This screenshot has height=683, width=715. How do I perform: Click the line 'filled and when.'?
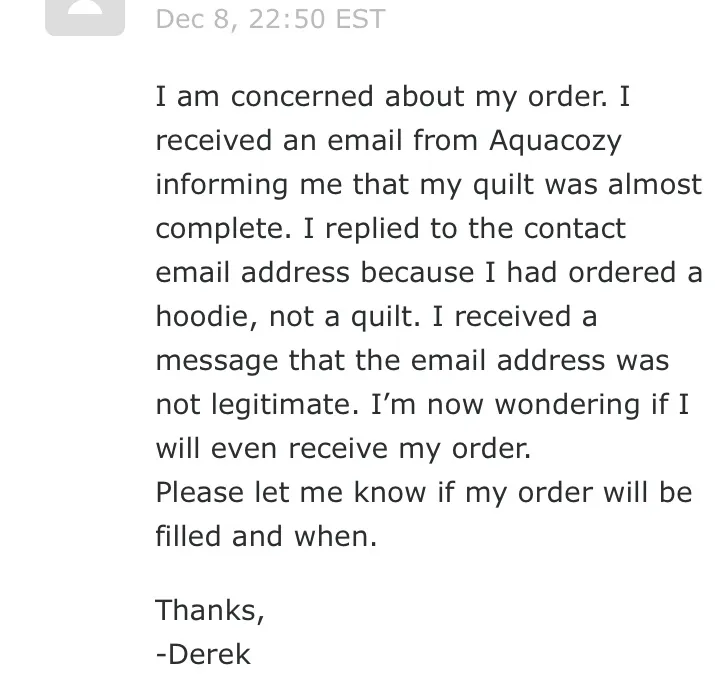266,537
